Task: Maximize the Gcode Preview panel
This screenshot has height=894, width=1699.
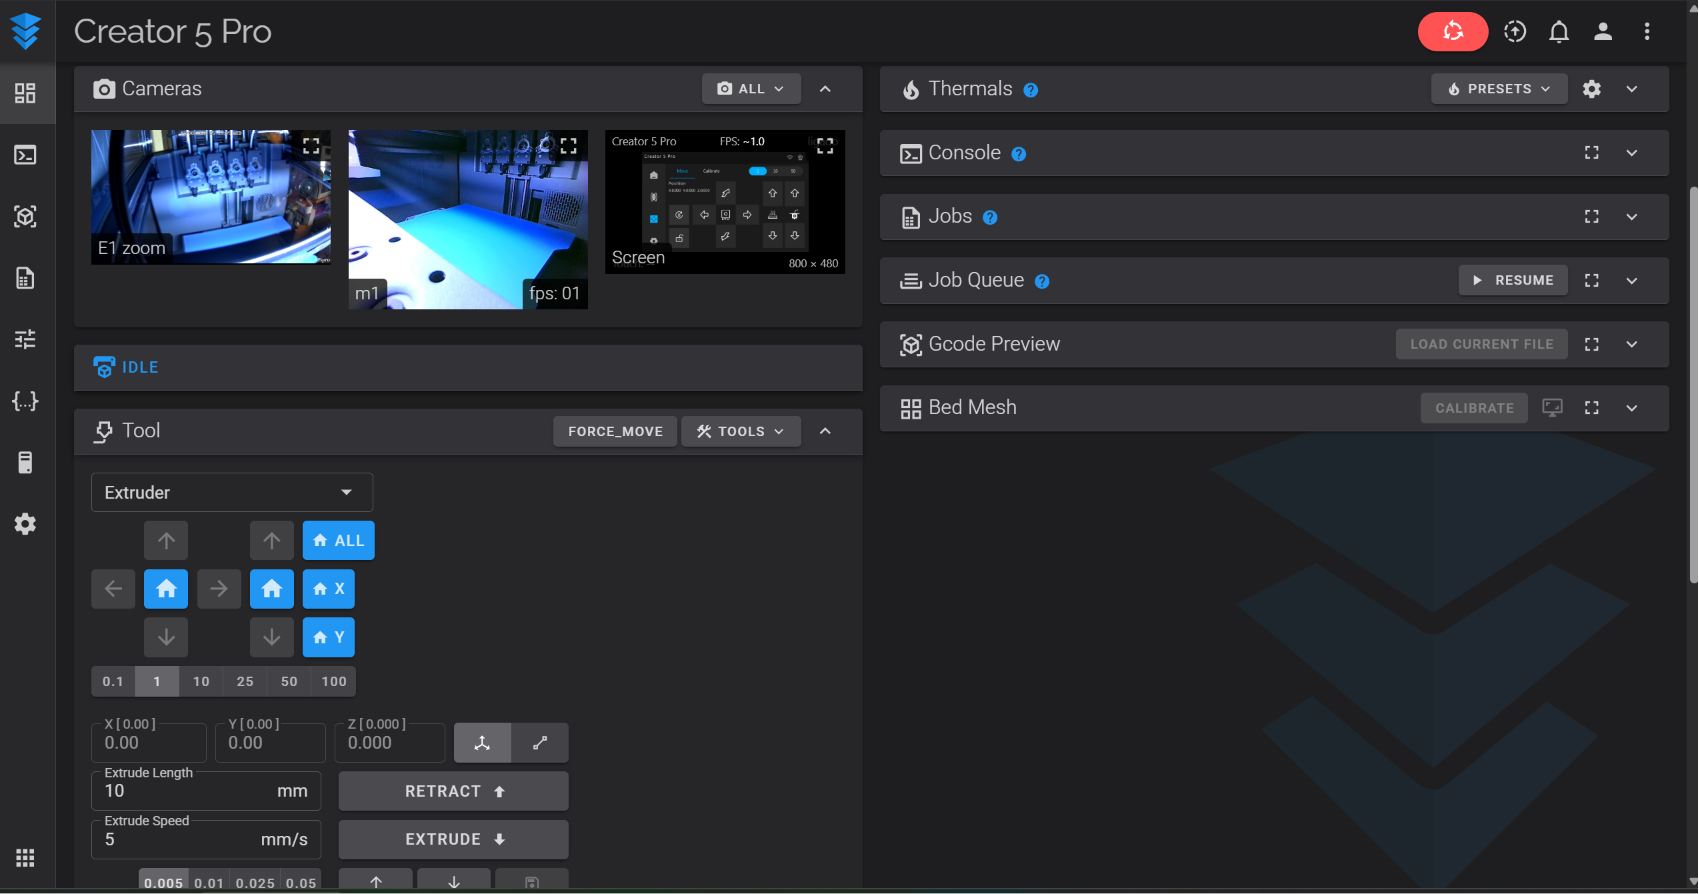Action: 1592,344
